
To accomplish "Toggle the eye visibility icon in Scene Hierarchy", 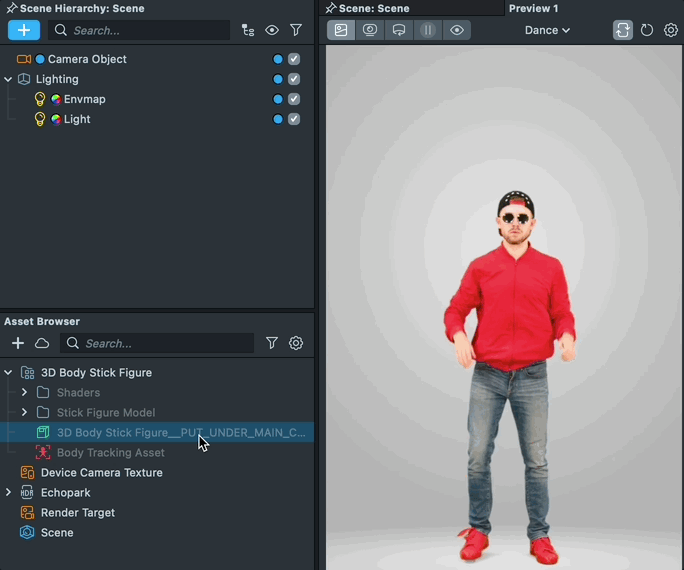I will pyautogui.click(x=272, y=30).
